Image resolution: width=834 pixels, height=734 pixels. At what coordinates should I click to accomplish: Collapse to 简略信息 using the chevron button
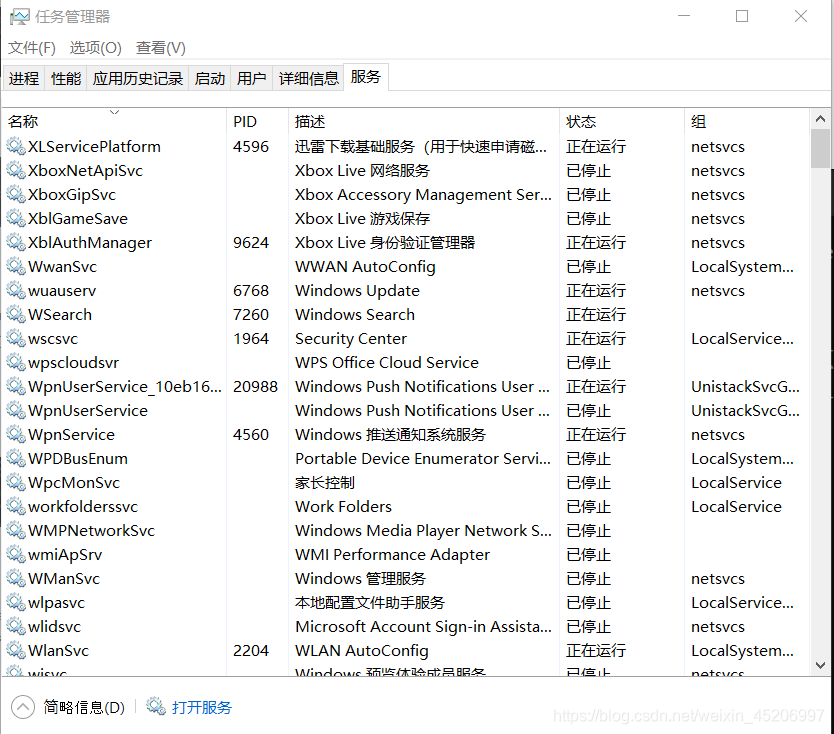point(23,707)
